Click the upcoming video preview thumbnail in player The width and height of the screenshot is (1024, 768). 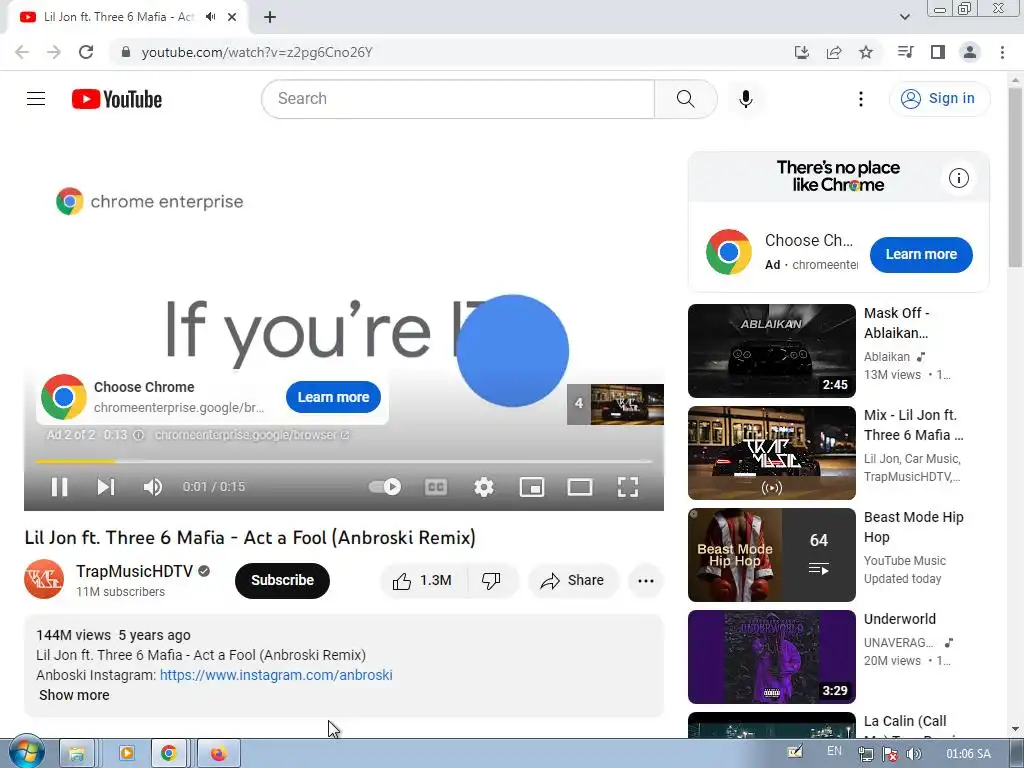[x=615, y=404]
